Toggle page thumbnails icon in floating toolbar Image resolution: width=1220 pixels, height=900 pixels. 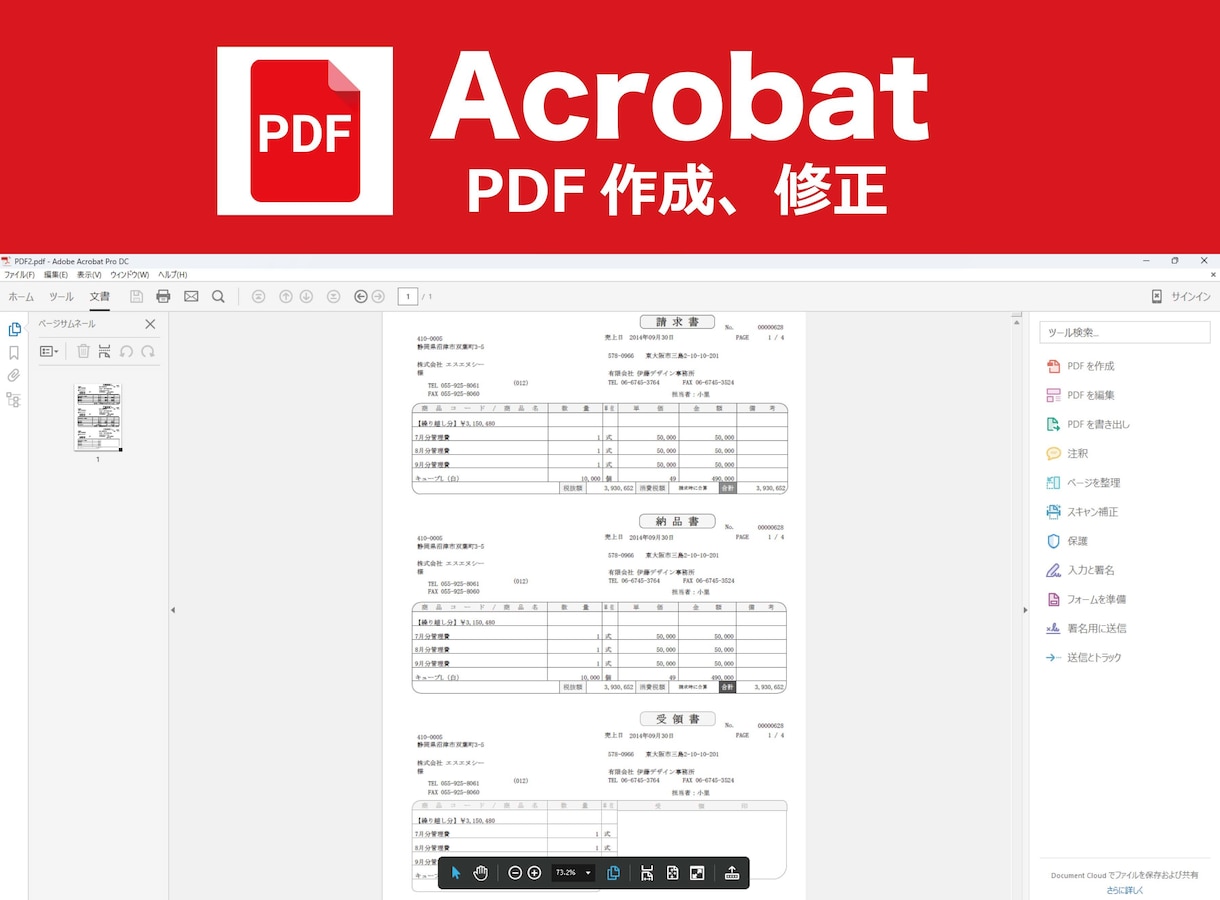[613, 873]
